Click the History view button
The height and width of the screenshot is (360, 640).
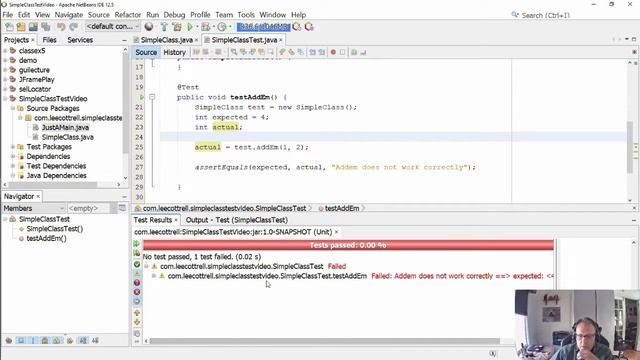[174, 52]
